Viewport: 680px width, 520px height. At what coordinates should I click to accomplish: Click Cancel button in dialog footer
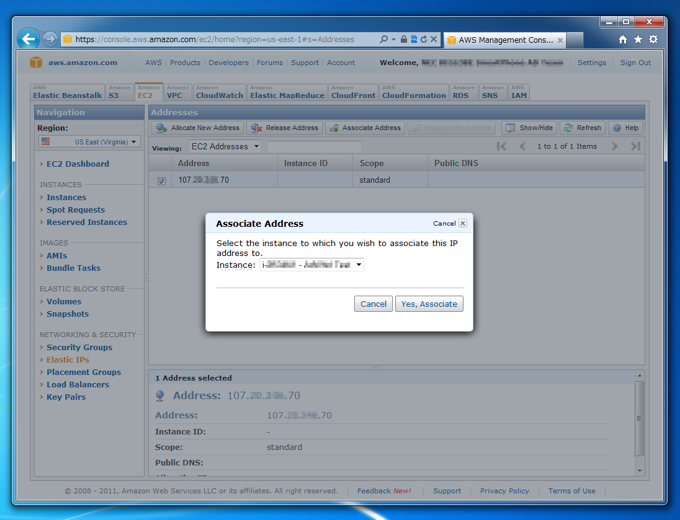(373, 304)
